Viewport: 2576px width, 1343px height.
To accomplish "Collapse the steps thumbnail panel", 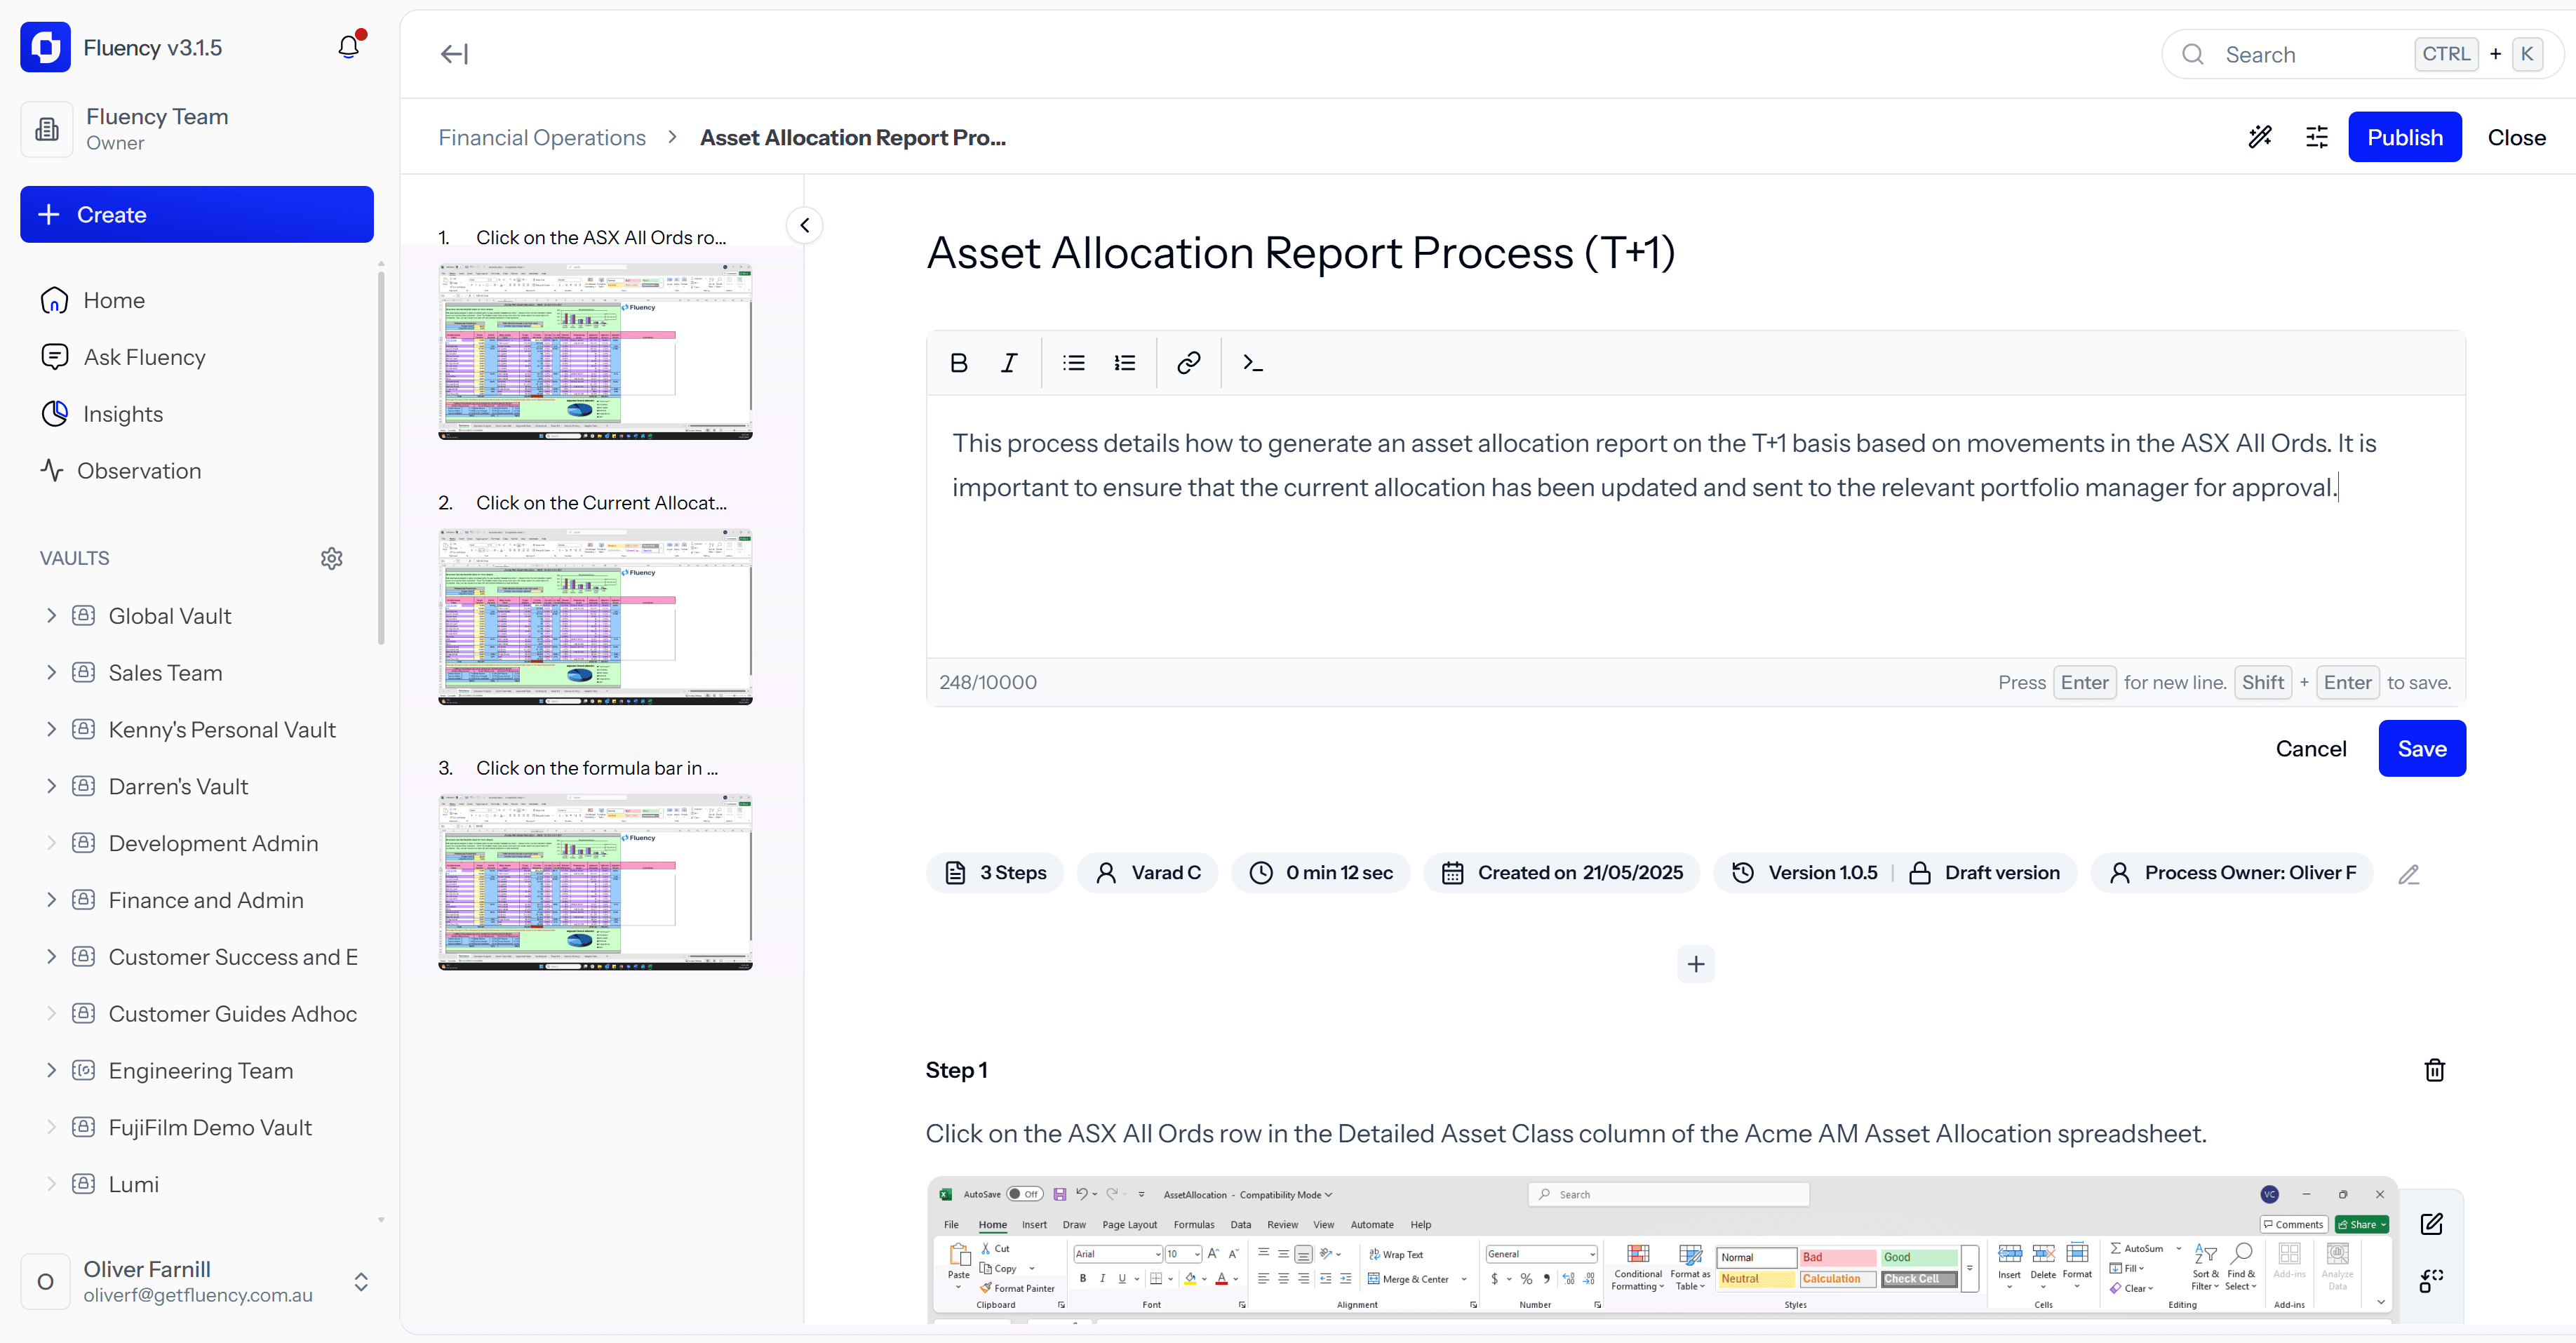I will tap(805, 225).
